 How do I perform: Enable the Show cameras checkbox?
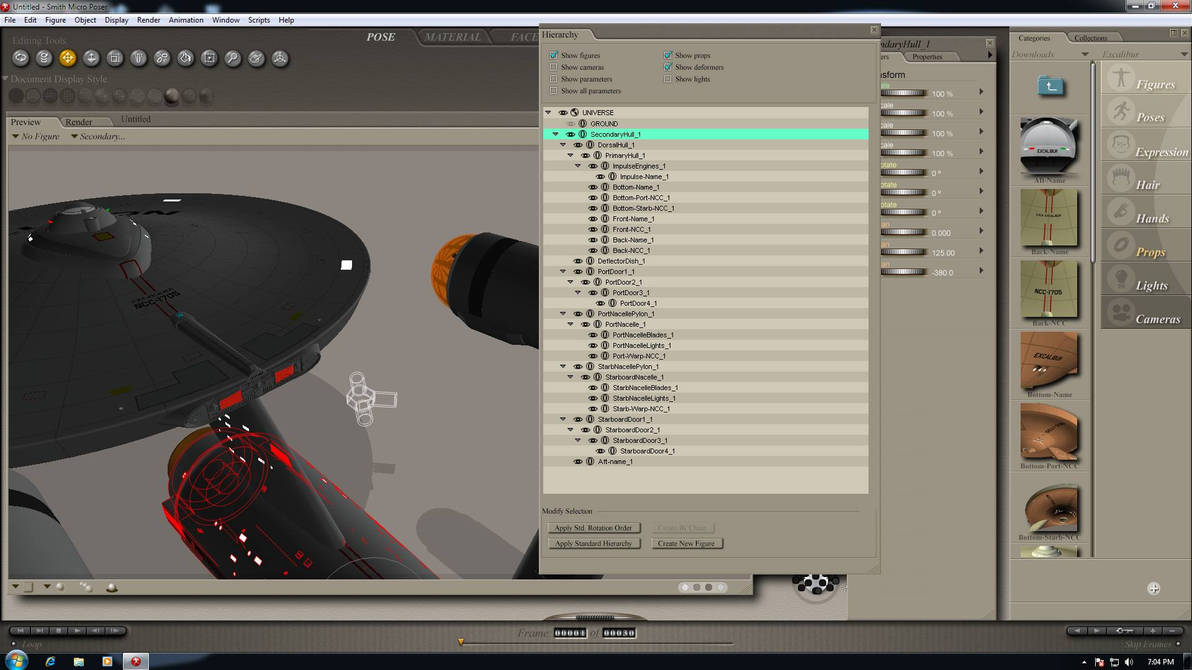pos(553,67)
